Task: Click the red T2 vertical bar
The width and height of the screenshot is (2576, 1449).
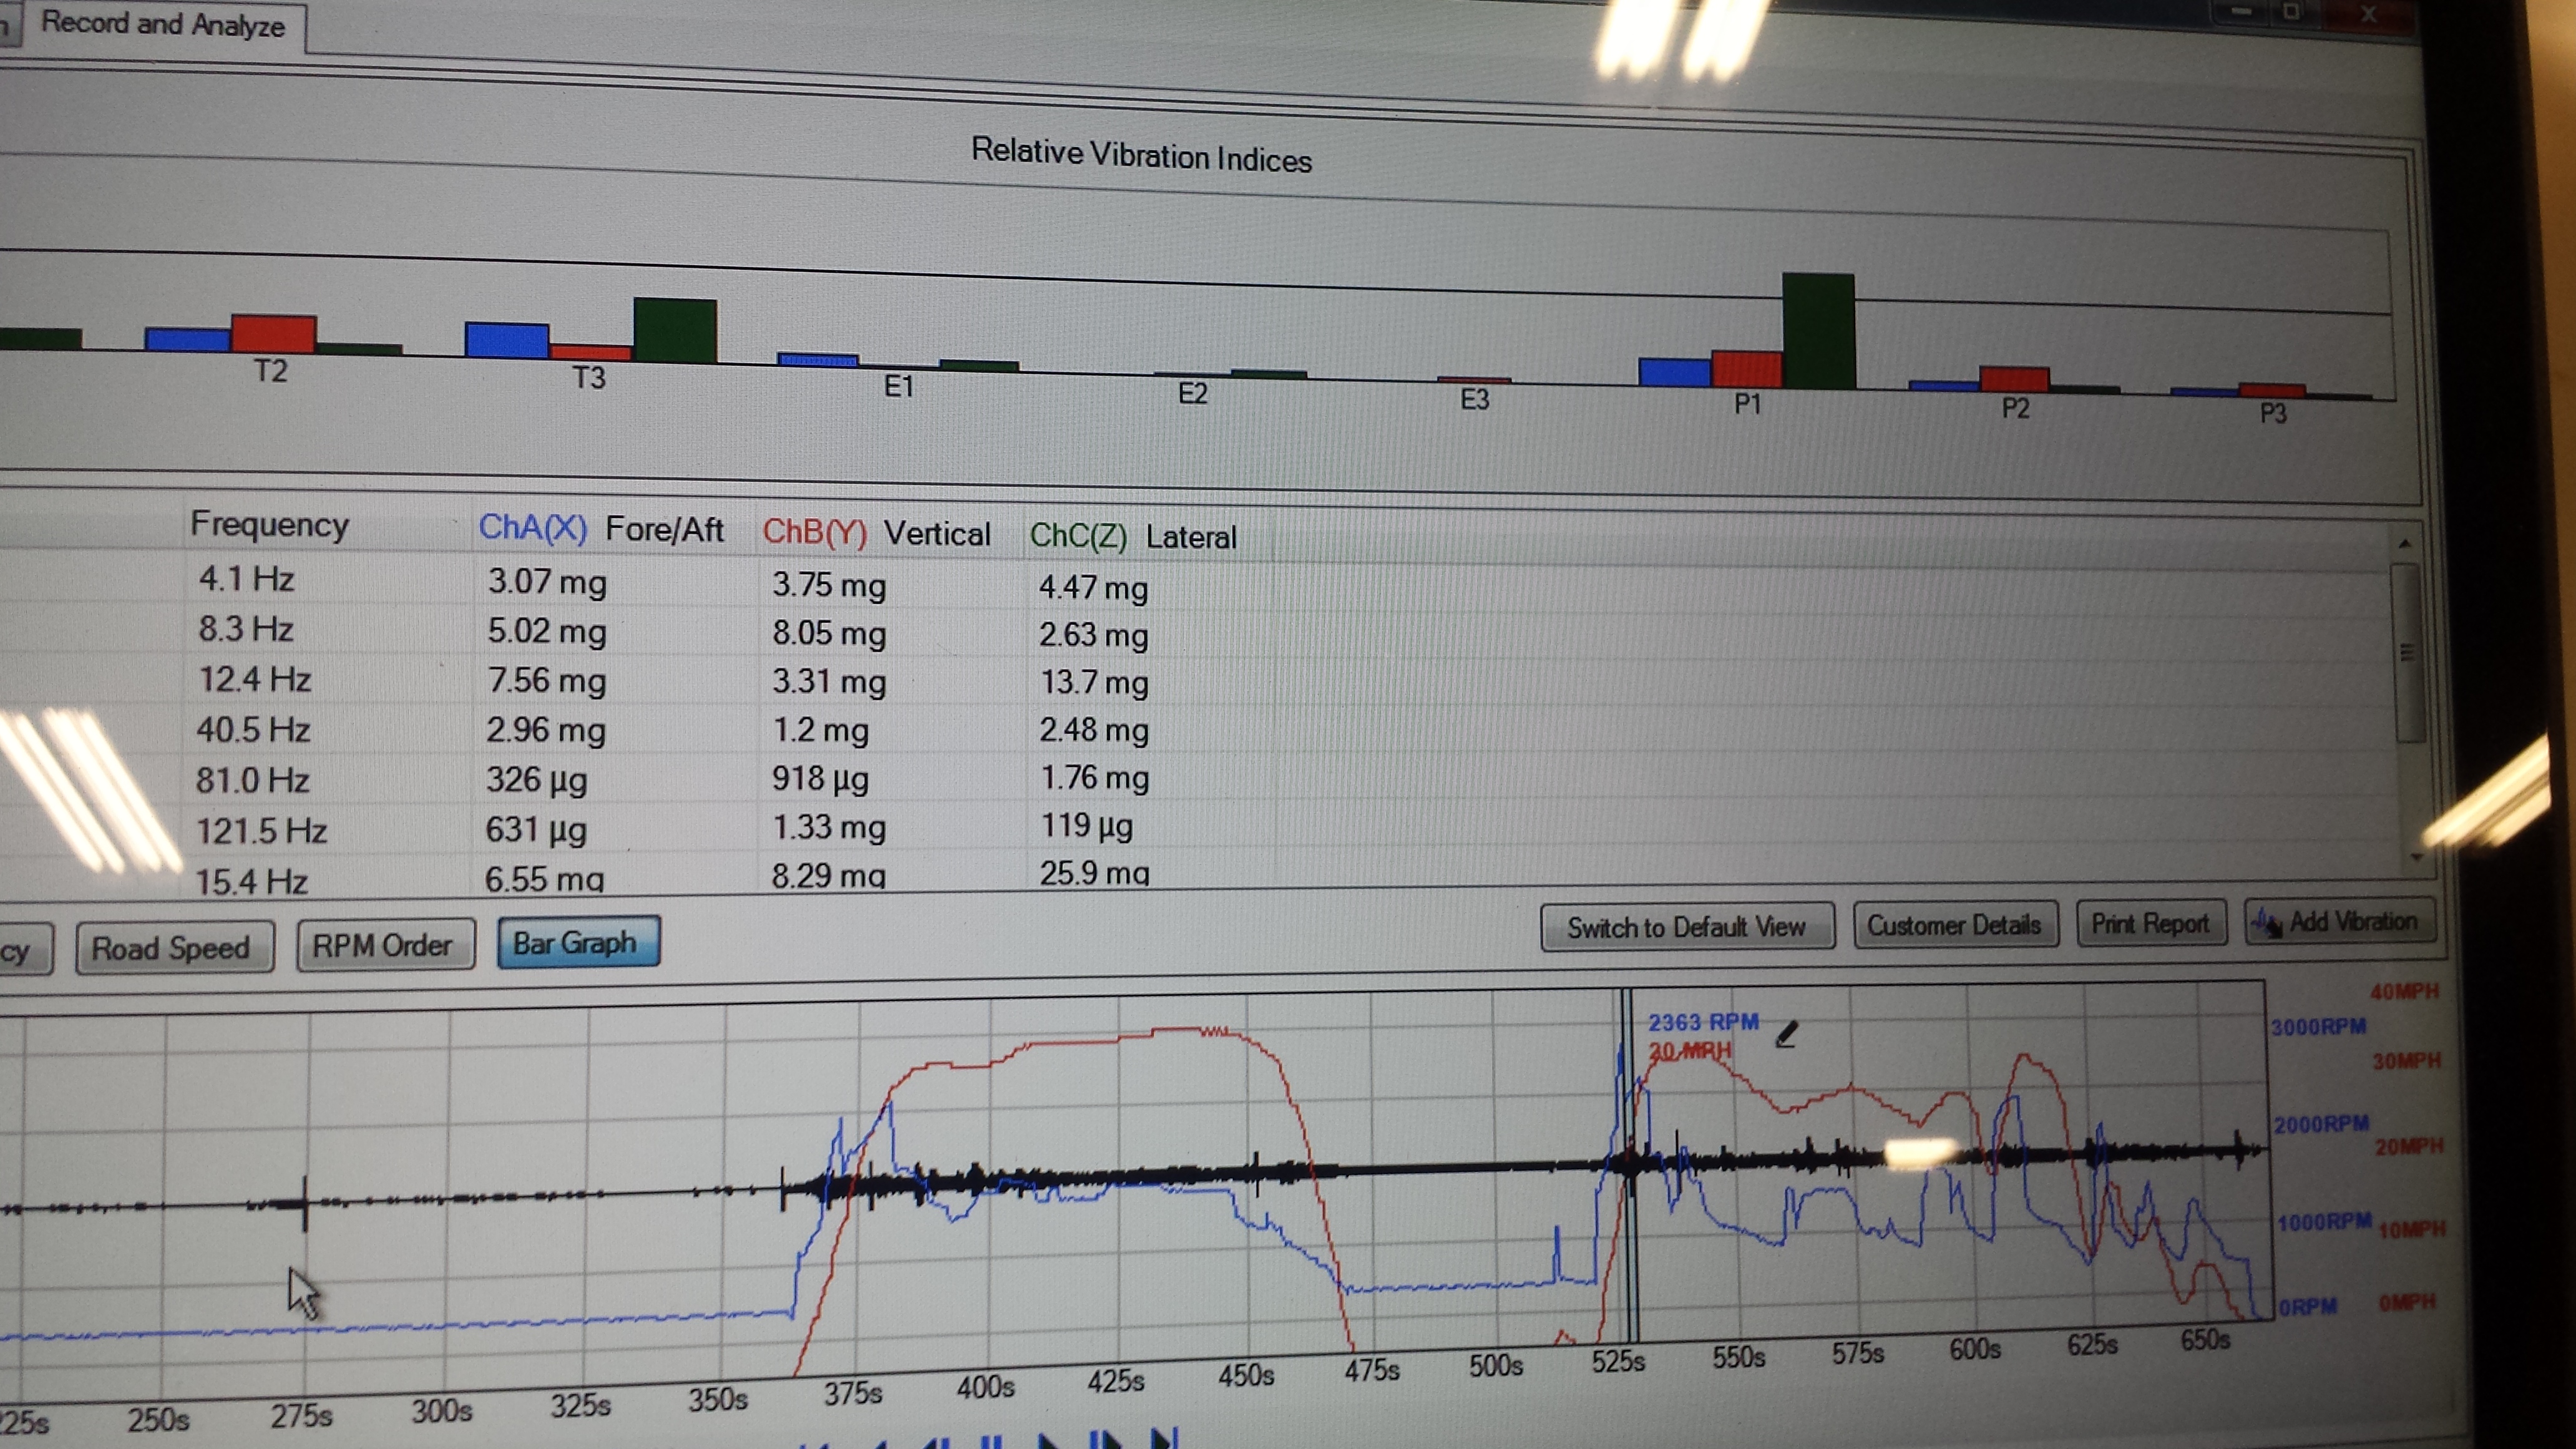Action: click(x=273, y=333)
